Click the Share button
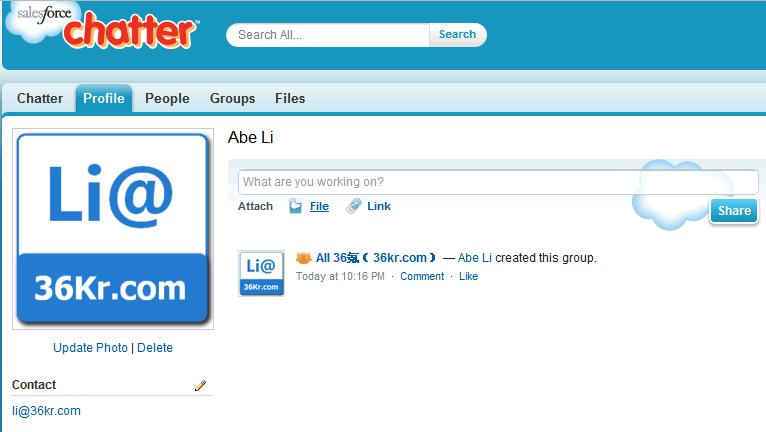Screen dimensions: 766x432 pyautogui.click(x=734, y=211)
